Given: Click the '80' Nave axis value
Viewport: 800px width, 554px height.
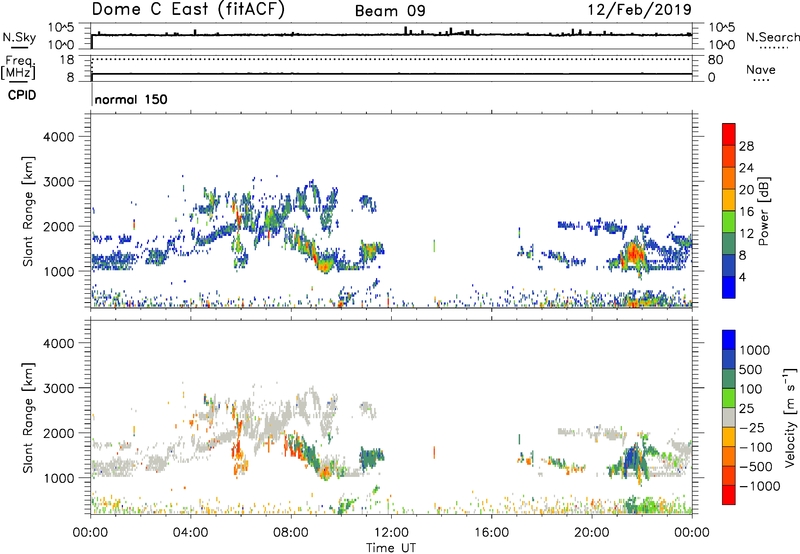Looking at the screenshot, I should point(715,60).
